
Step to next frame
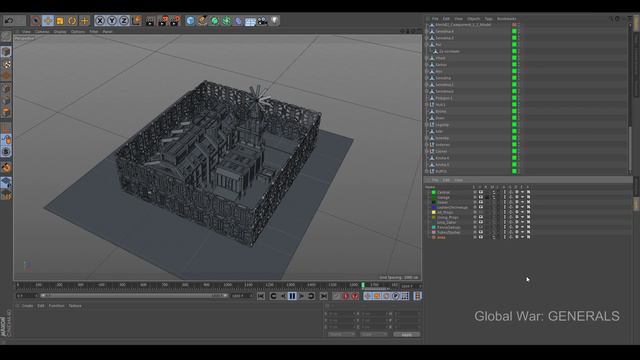(x=302, y=296)
